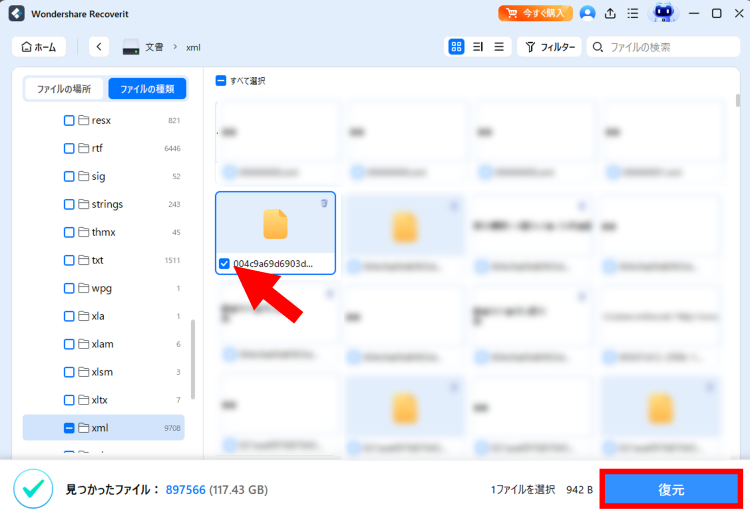The height and width of the screenshot is (516, 750).
Task: Click the 897566 found files count
Action: point(185,490)
